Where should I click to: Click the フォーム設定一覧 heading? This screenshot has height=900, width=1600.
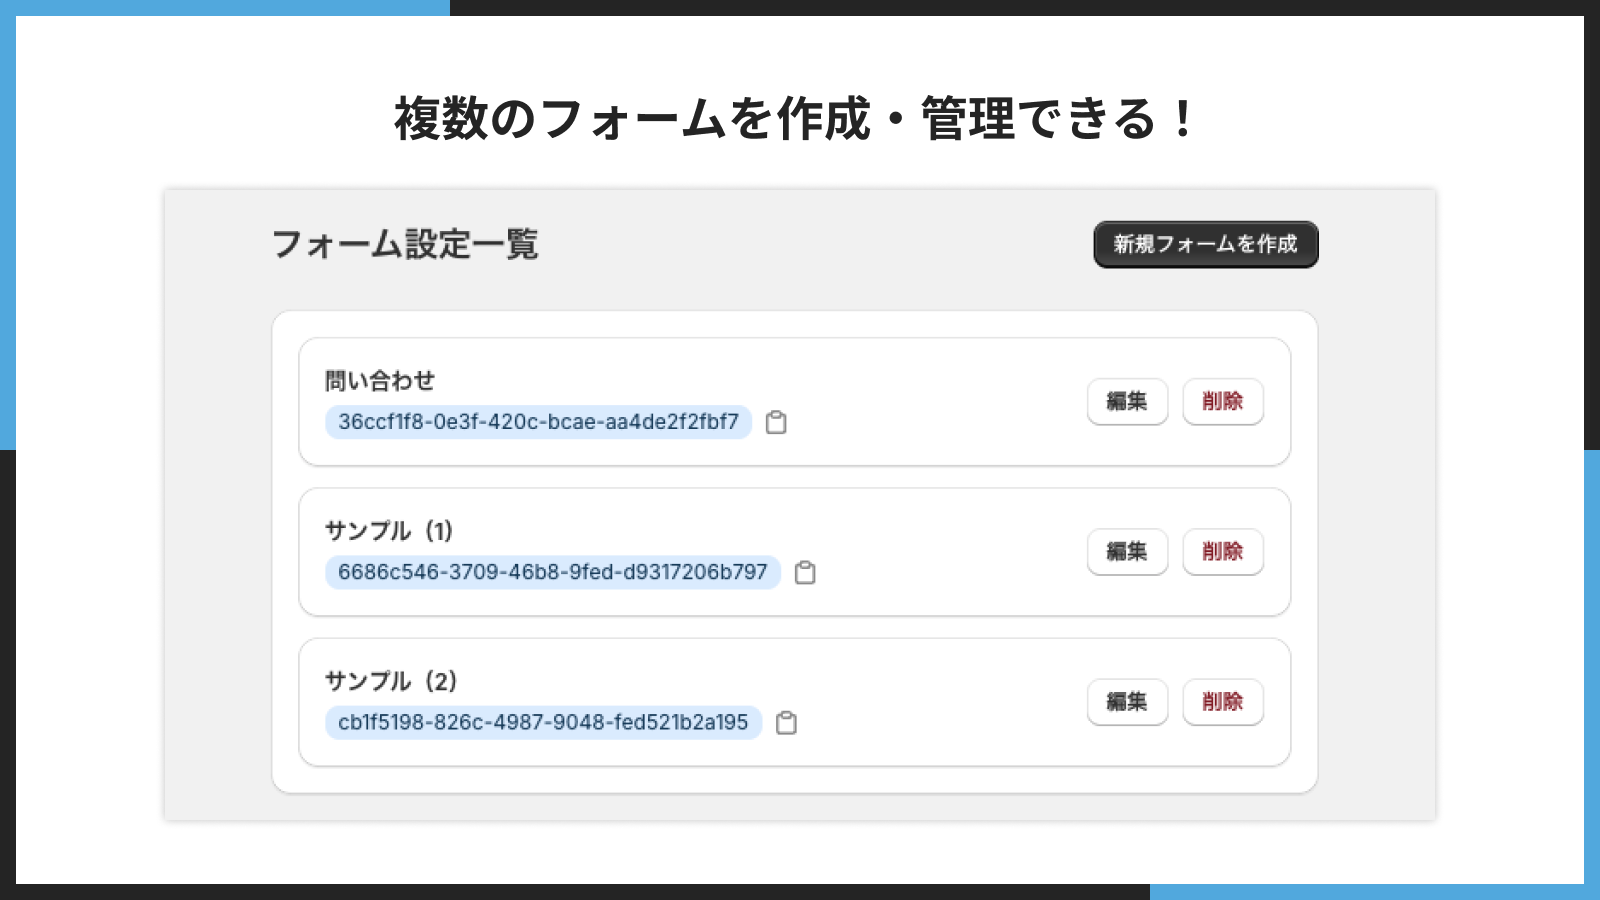pyautogui.click(x=405, y=244)
